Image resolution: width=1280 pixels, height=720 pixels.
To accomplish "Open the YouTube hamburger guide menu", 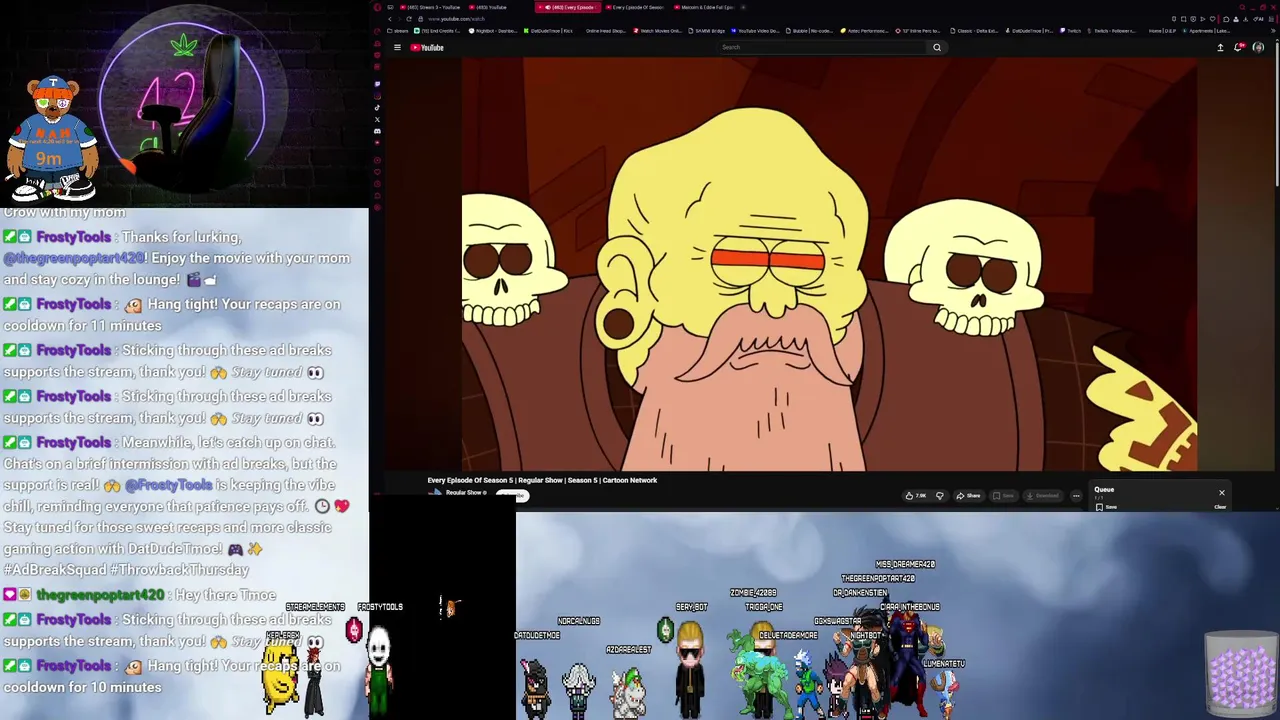I will pyautogui.click(x=397, y=47).
